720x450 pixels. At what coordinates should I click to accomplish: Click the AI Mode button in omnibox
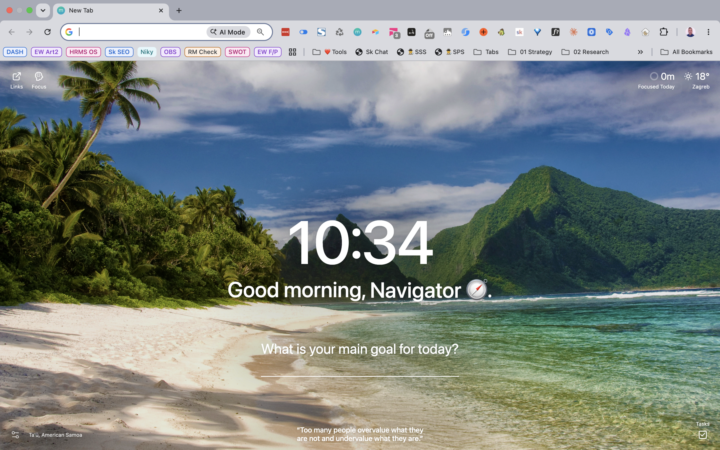(228, 32)
